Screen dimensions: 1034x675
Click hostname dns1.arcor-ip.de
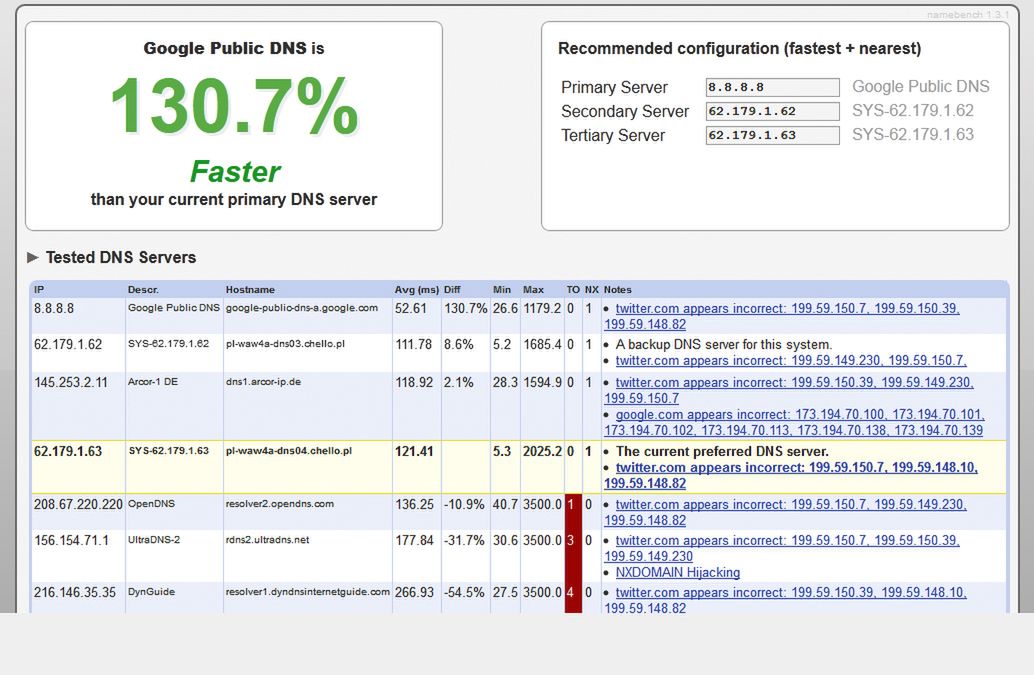263,382
